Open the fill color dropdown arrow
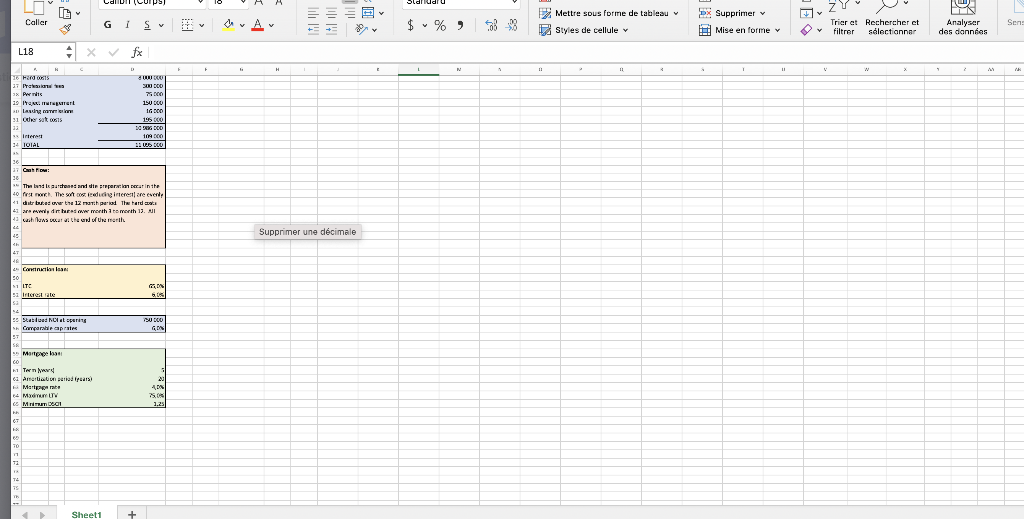Viewport: 1024px width, 519px height. pyautogui.click(x=242, y=25)
